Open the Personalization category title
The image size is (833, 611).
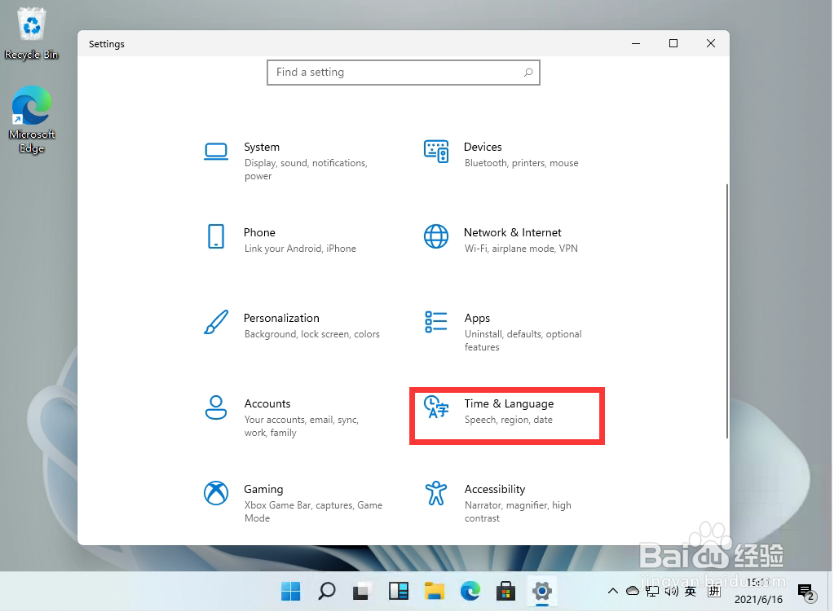(x=282, y=318)
